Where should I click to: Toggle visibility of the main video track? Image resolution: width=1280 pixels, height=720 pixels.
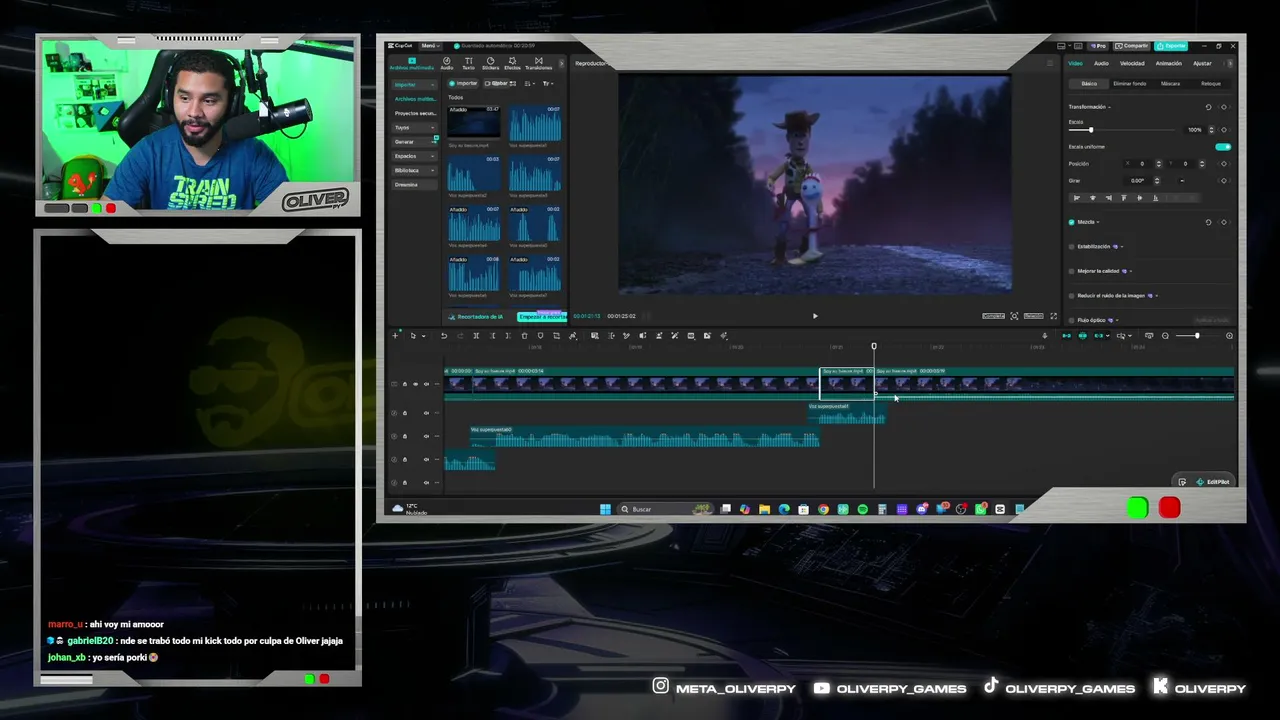pyautogui.click(x=415, y=384)
